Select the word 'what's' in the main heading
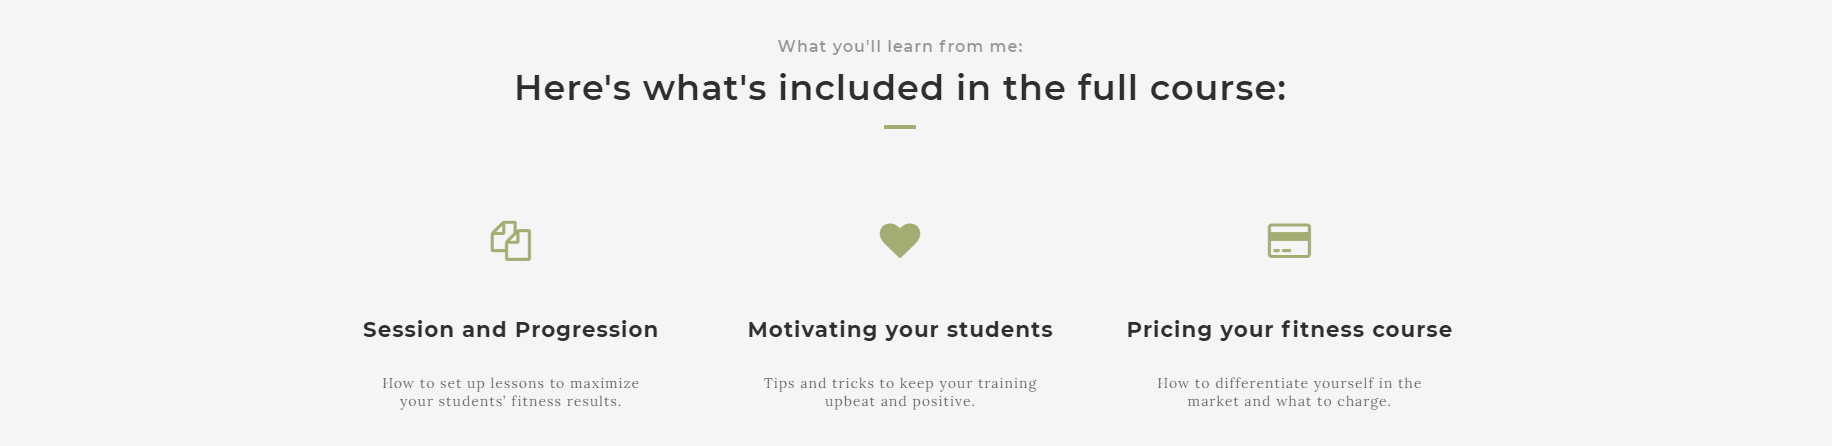 705,88
